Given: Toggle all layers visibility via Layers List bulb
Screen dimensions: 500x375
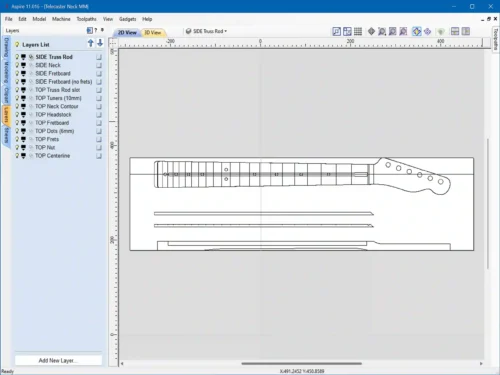Looking at the screenshot, I should (x=17, y=44).
